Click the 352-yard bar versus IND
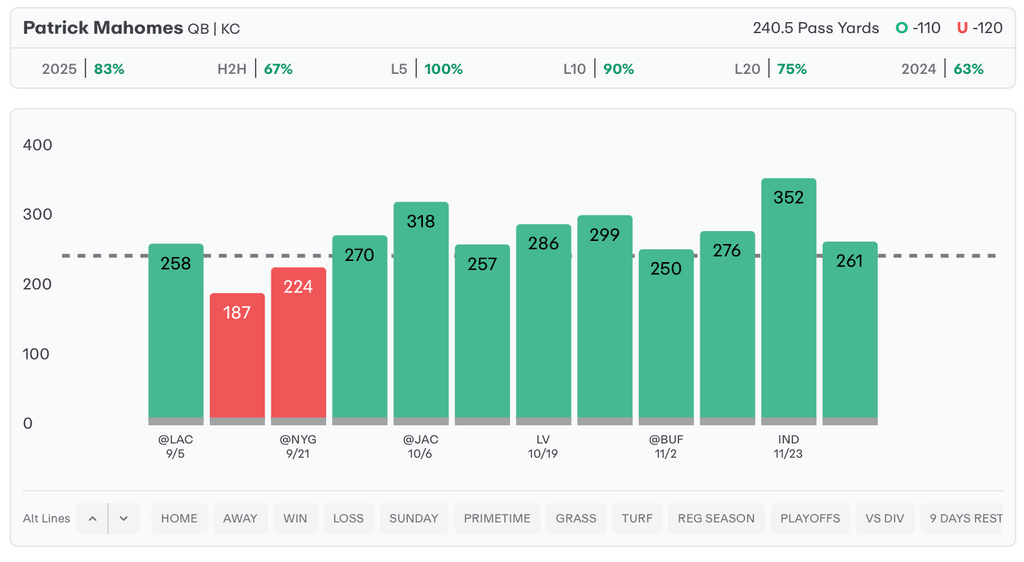This screenshot has height=562, width=1024. coord(789,300)
